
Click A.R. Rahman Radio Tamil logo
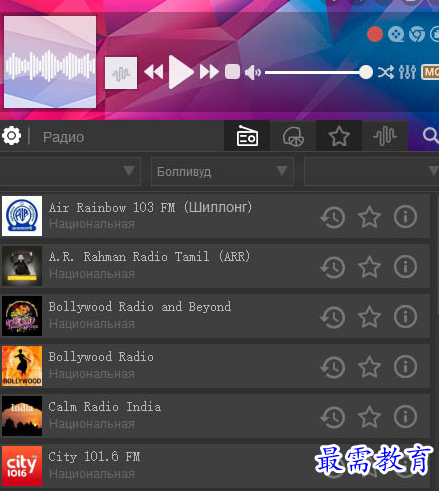(x=22, y=266)
